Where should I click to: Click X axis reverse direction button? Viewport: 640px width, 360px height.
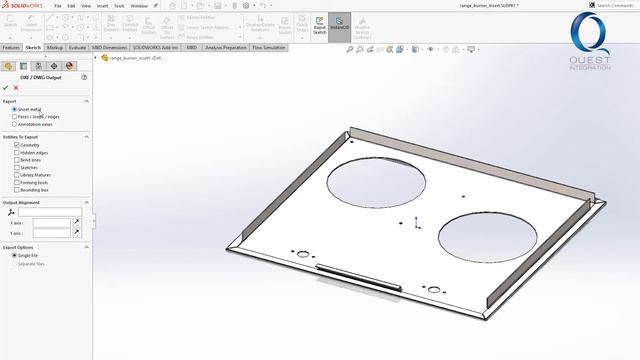76,222
